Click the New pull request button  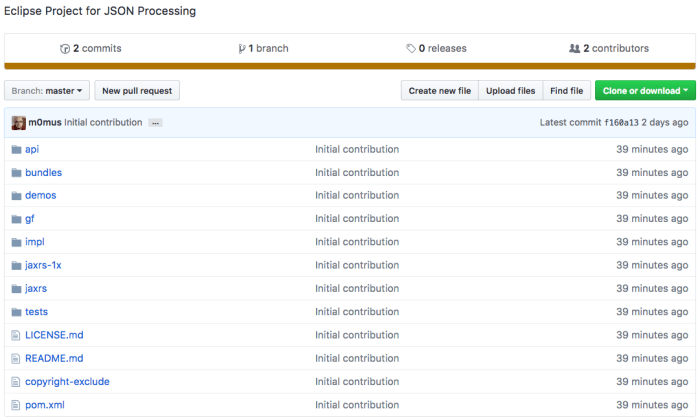click(x=137, y=91)
